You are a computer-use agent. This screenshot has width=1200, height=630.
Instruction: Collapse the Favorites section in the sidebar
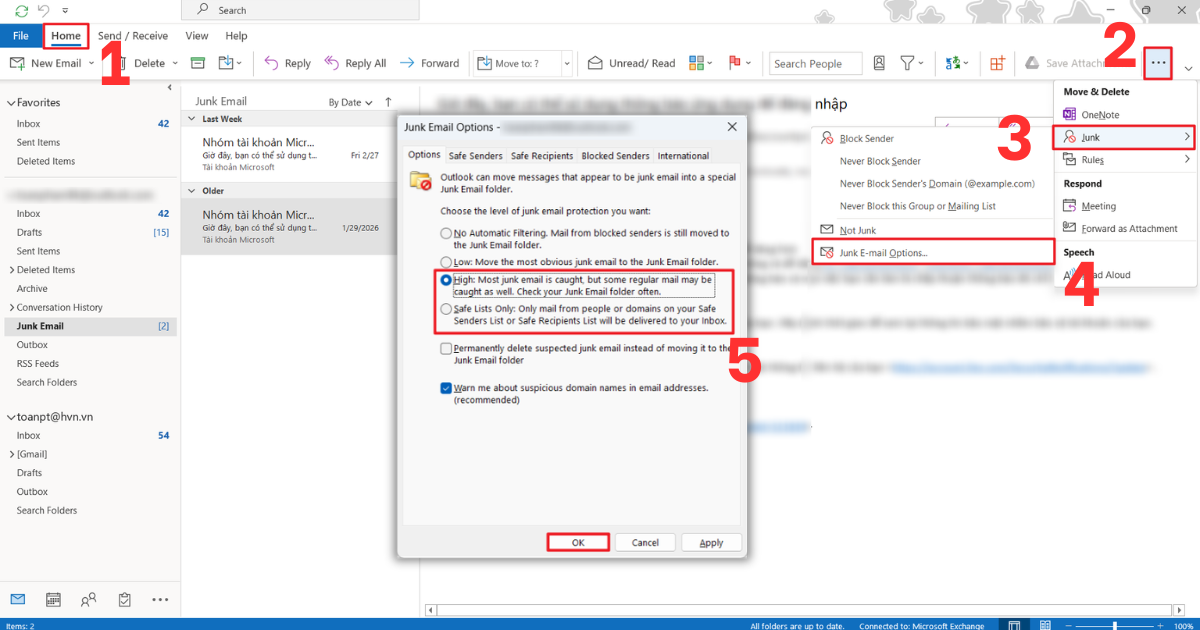tap(10, 102)
